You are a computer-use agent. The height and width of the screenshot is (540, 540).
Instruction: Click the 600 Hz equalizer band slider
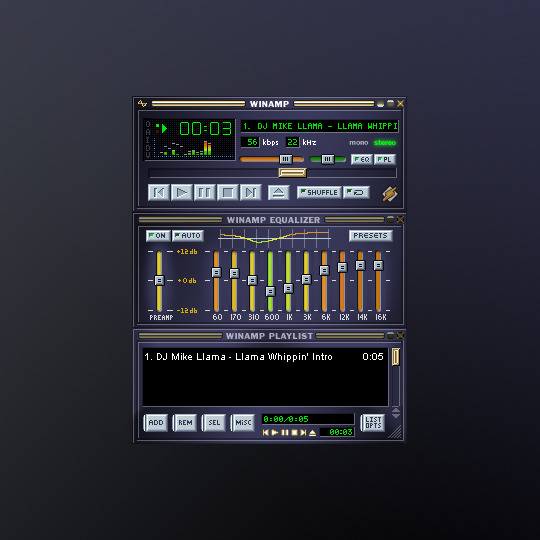[270, 292]
